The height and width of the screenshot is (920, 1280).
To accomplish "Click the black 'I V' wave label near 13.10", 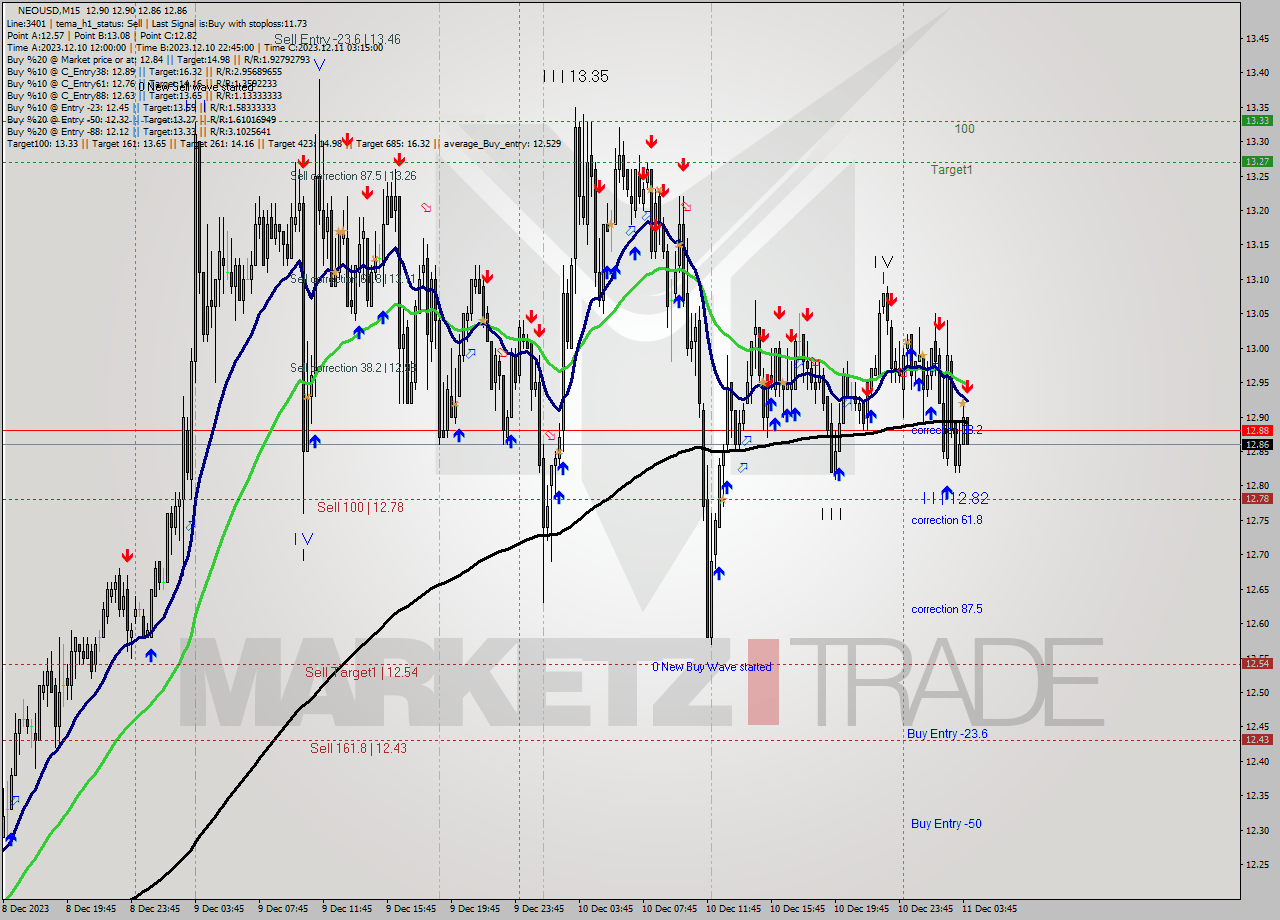I will coord(883,262).
